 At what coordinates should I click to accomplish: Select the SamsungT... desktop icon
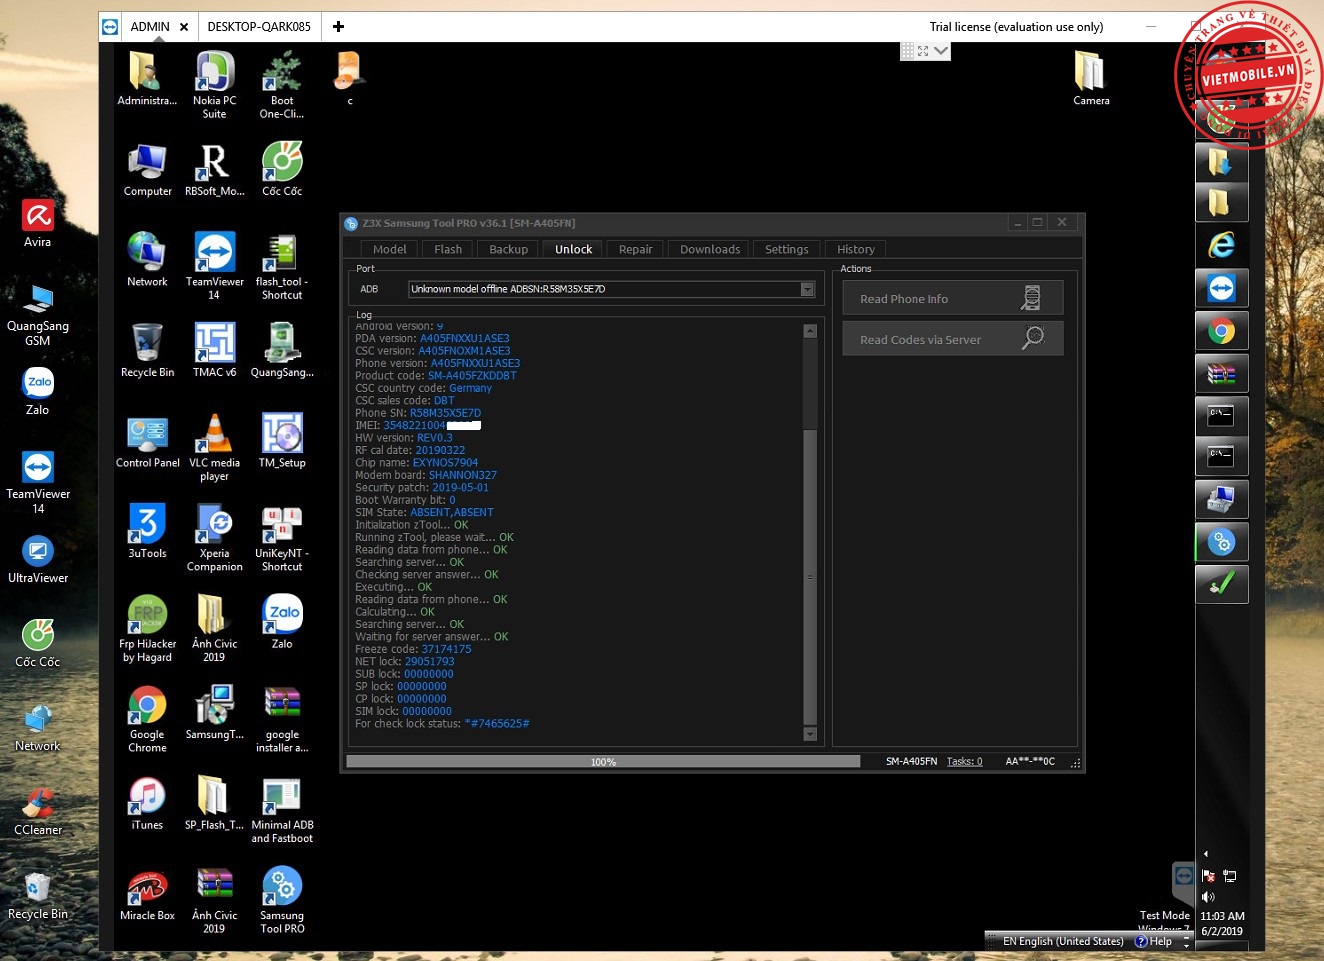(215, 713)
